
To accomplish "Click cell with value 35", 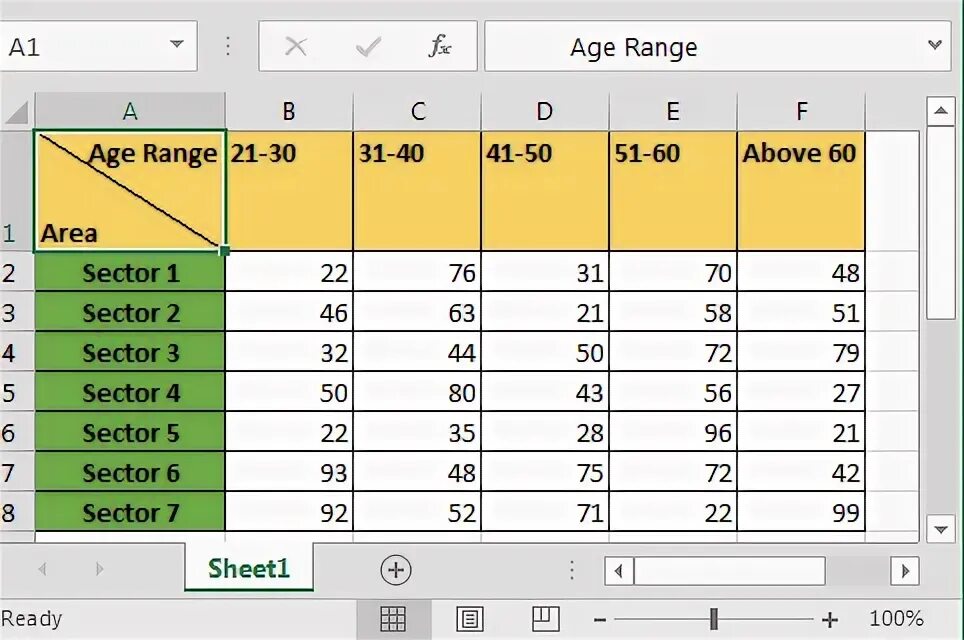I will 417,432.
